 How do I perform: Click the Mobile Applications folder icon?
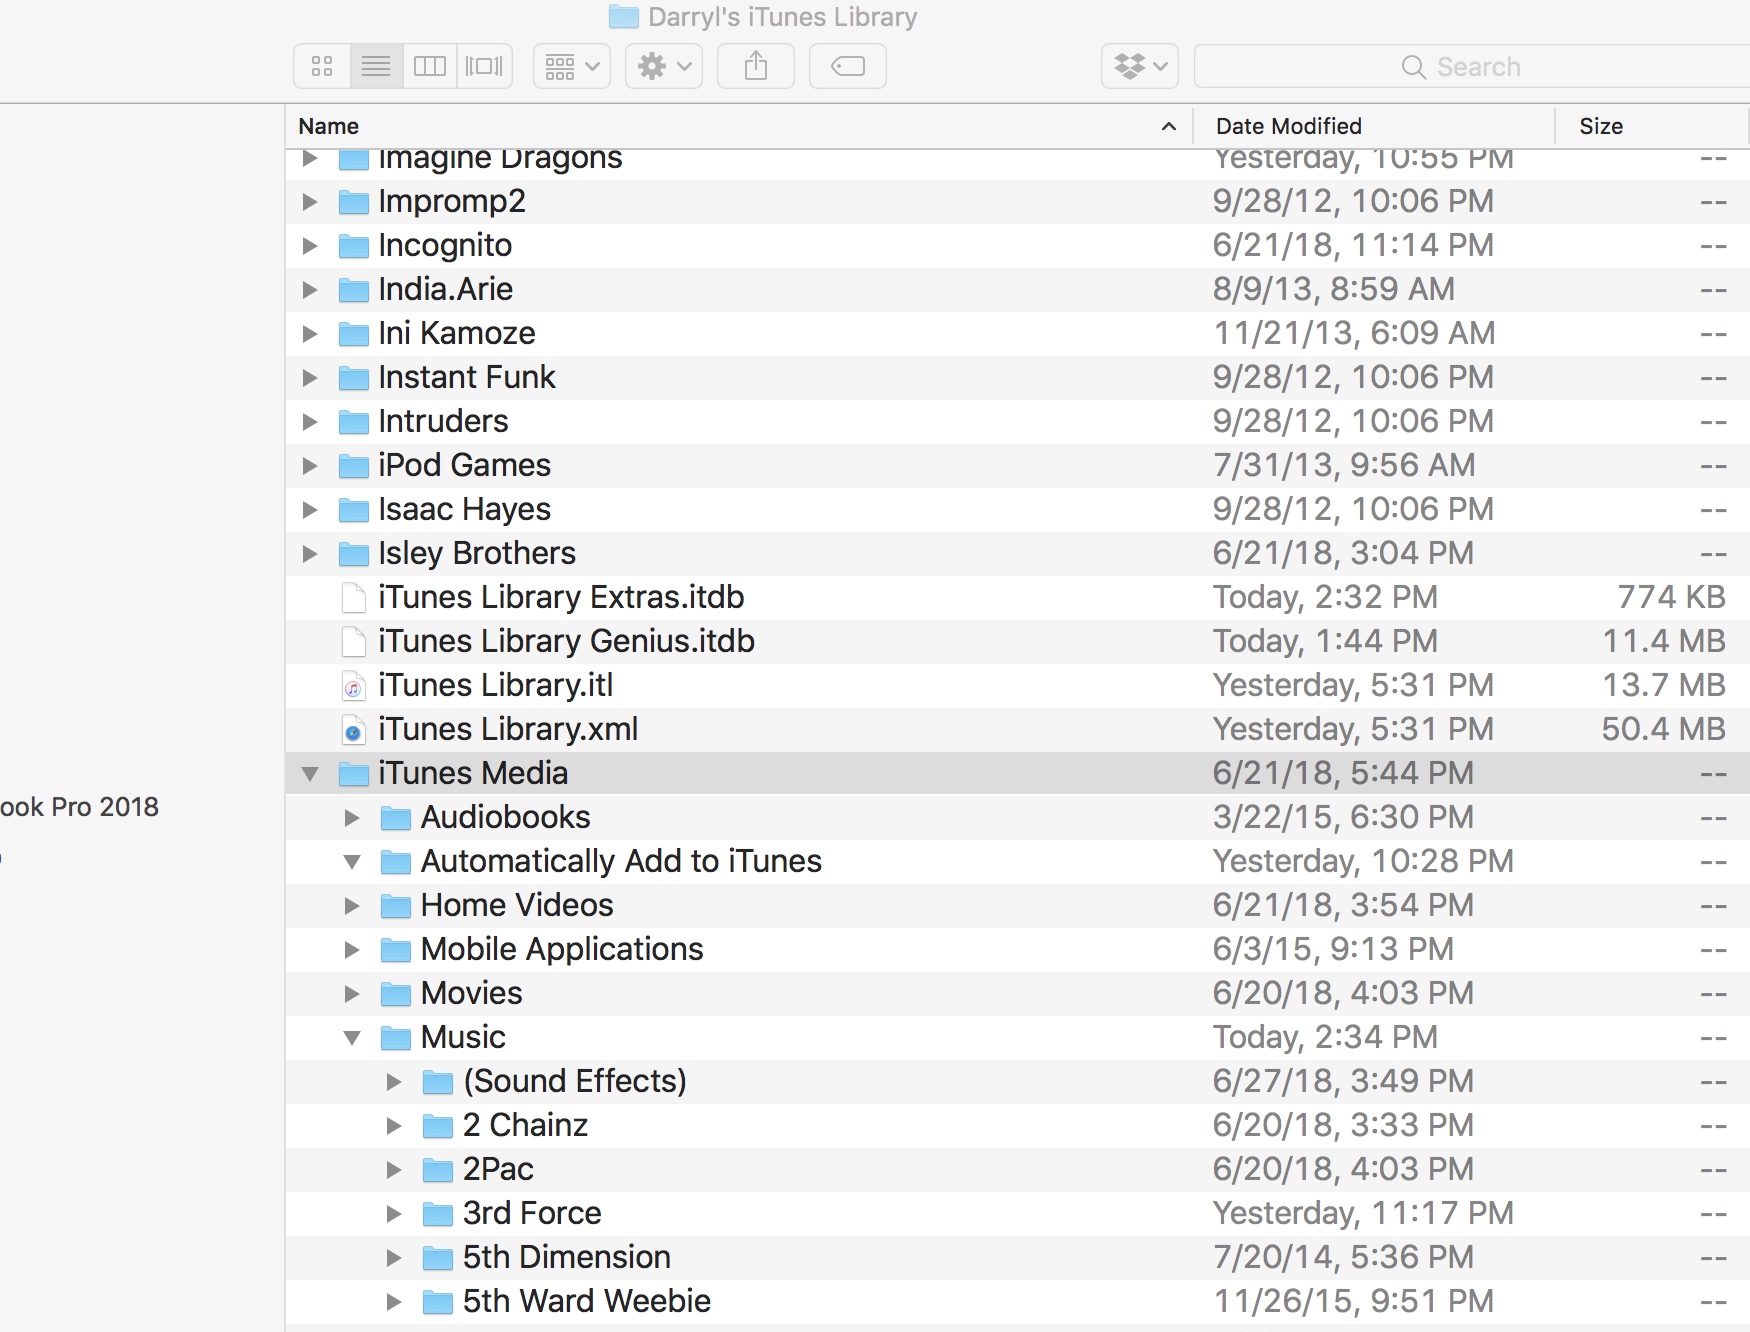(396, 950)
